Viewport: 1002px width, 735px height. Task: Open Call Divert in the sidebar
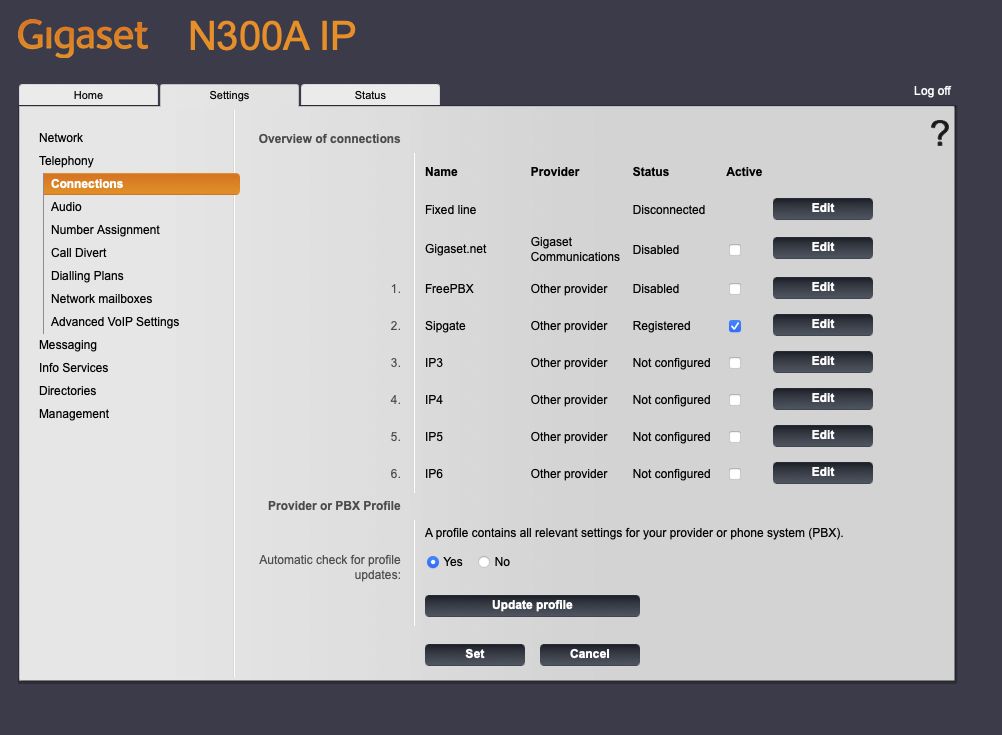[79, 253]
